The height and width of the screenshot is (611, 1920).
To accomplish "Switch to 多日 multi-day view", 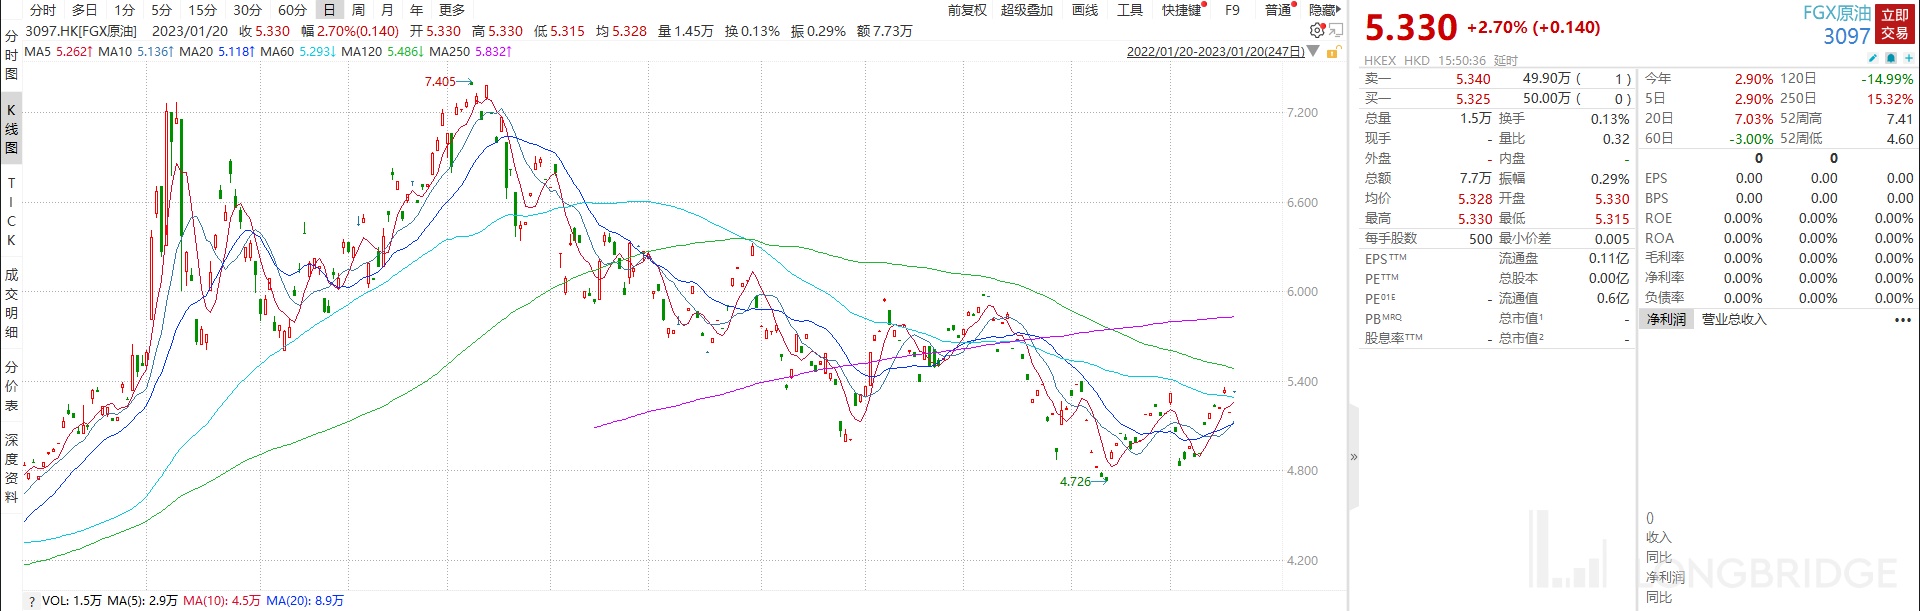I will (85, 10).
